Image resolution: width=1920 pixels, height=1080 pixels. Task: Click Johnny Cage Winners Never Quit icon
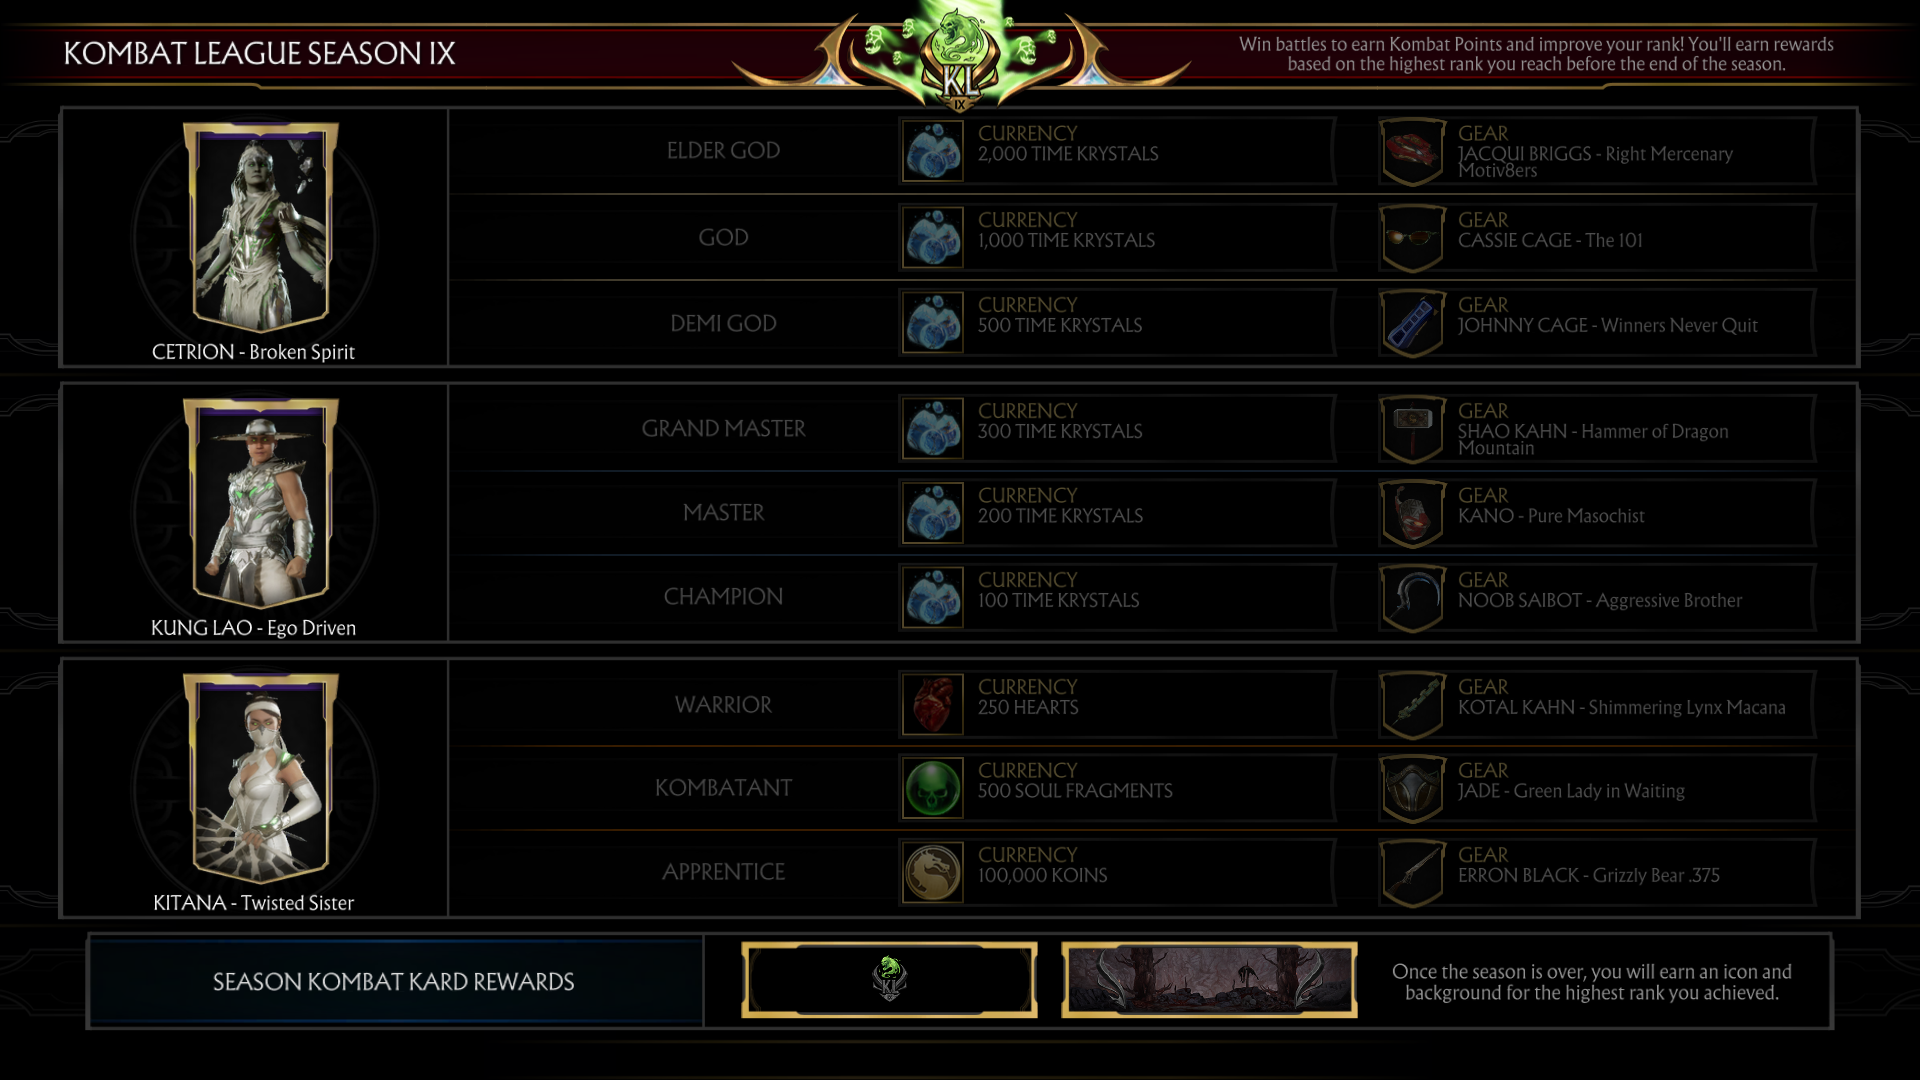(1412, 323)
